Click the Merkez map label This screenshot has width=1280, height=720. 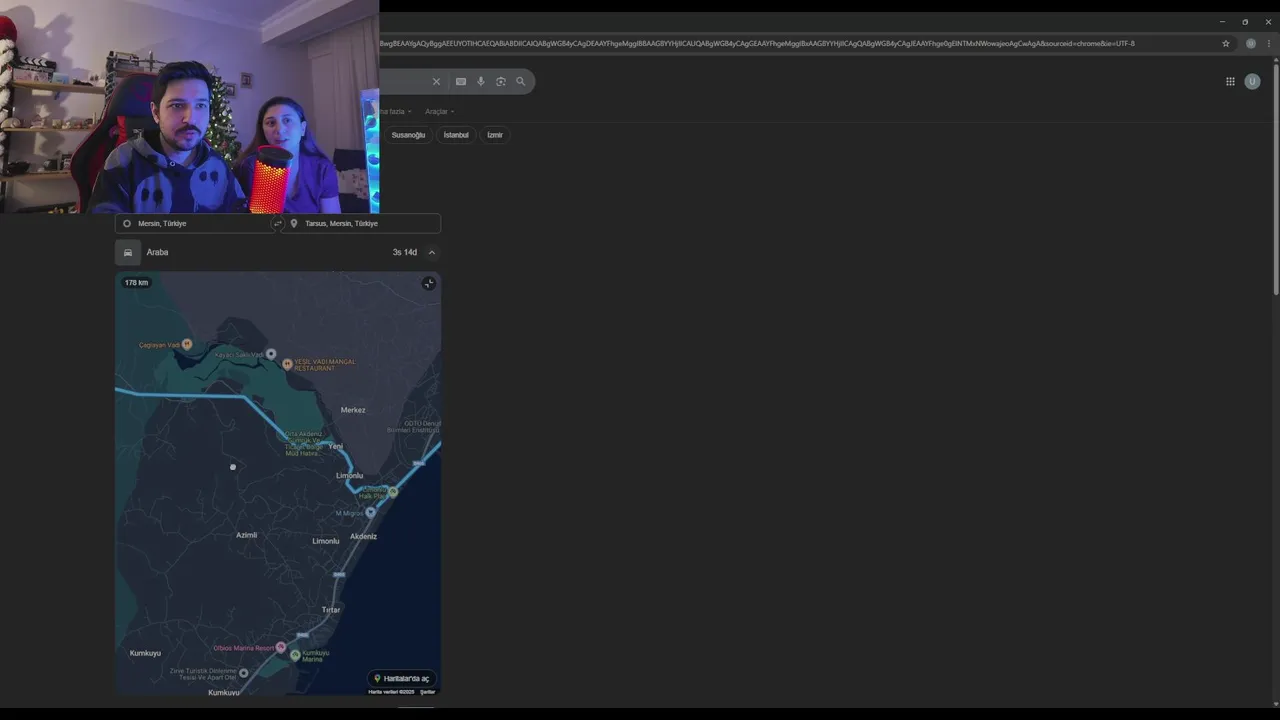coord(353,410)
